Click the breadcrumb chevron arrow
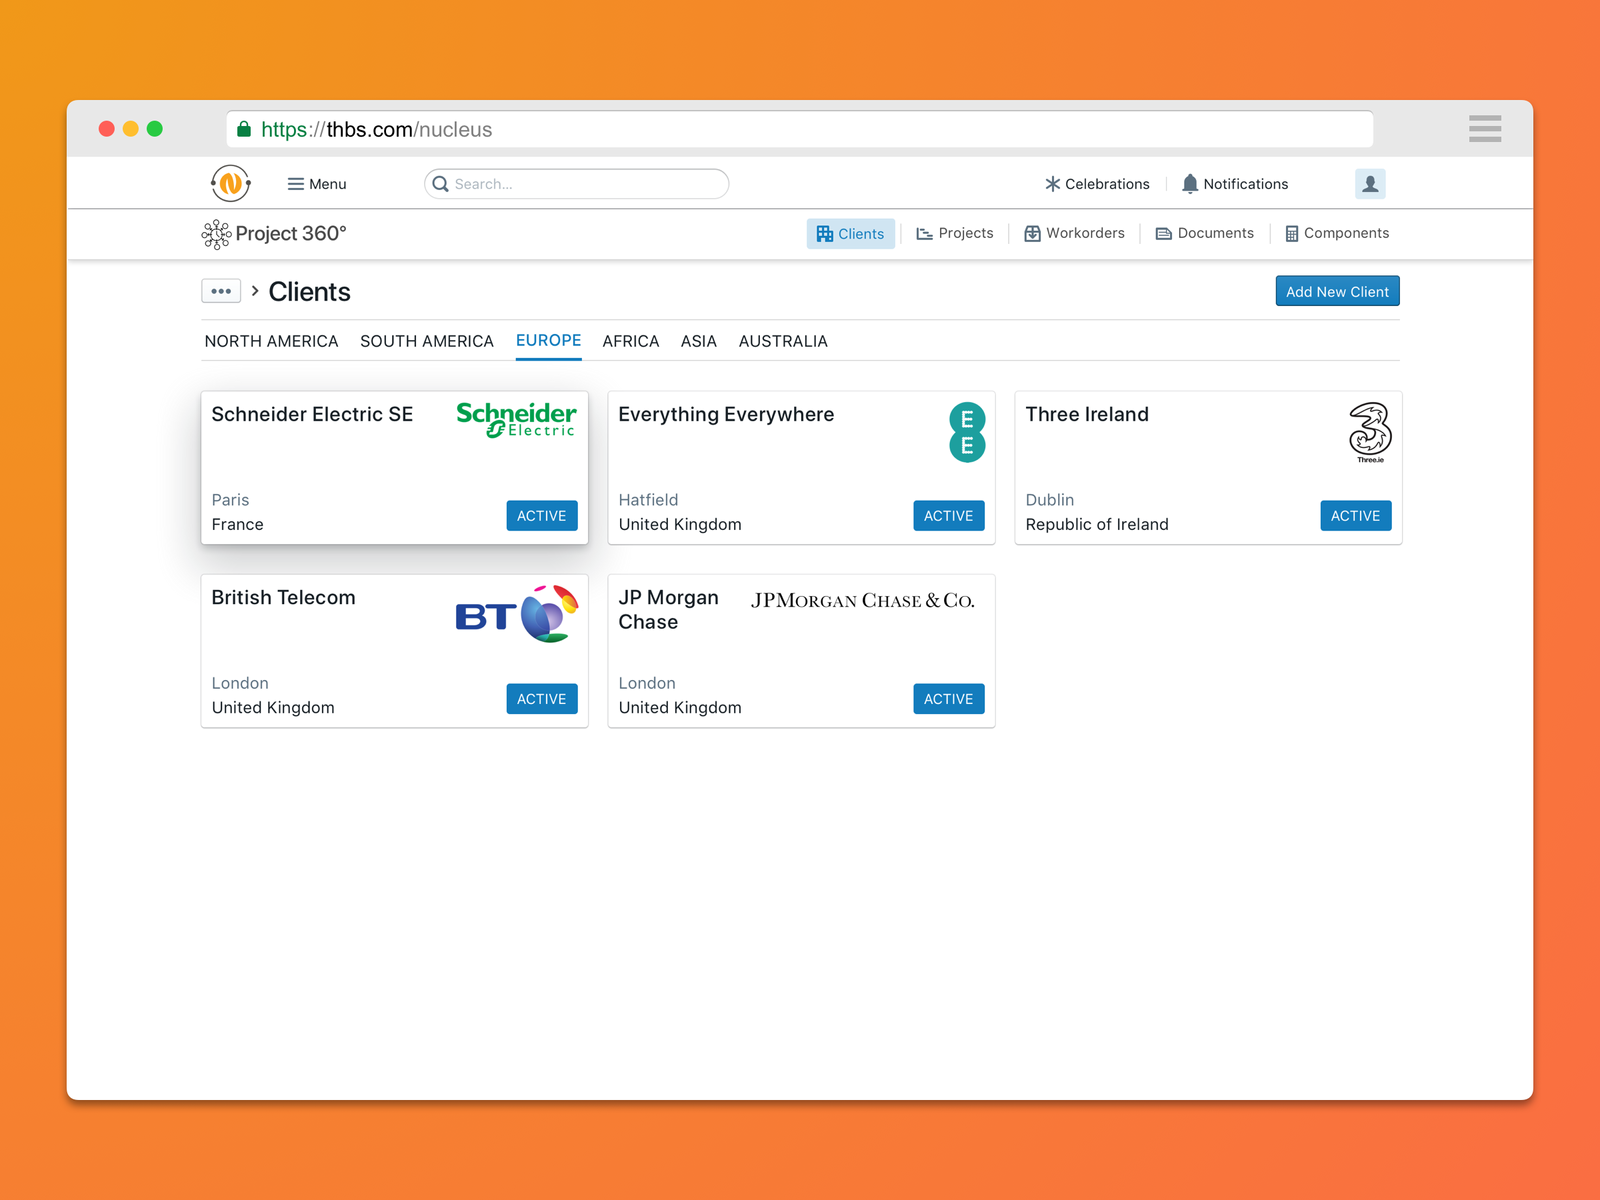 (x=255, y=291)
